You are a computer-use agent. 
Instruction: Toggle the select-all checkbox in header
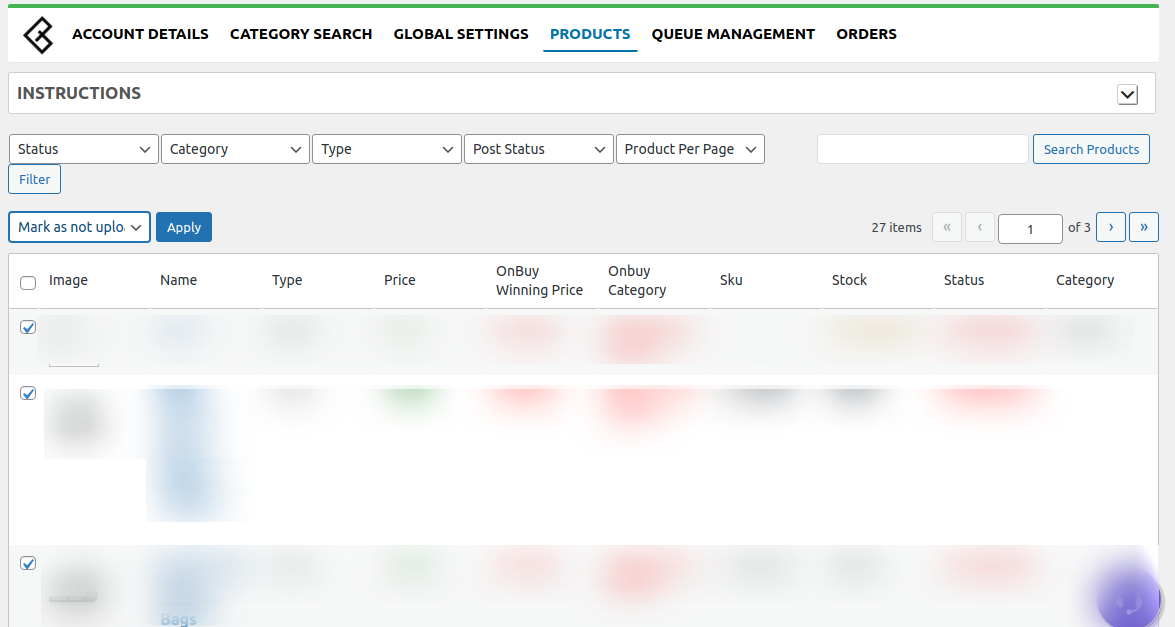point(28,283)
